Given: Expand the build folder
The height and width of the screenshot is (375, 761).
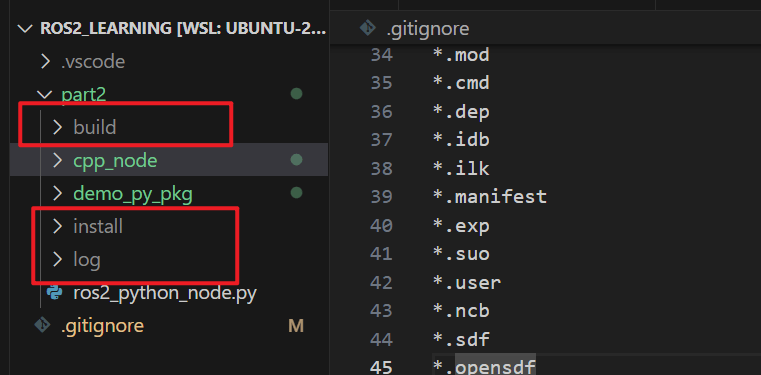Looking at the screenshot, I should point(58,127).
